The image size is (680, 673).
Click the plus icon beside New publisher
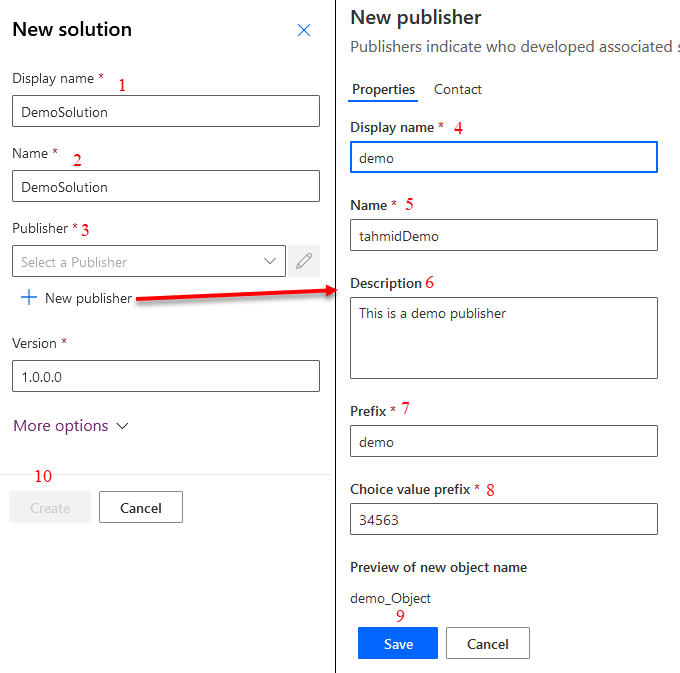pyautogui.click(x=29, y=298)
